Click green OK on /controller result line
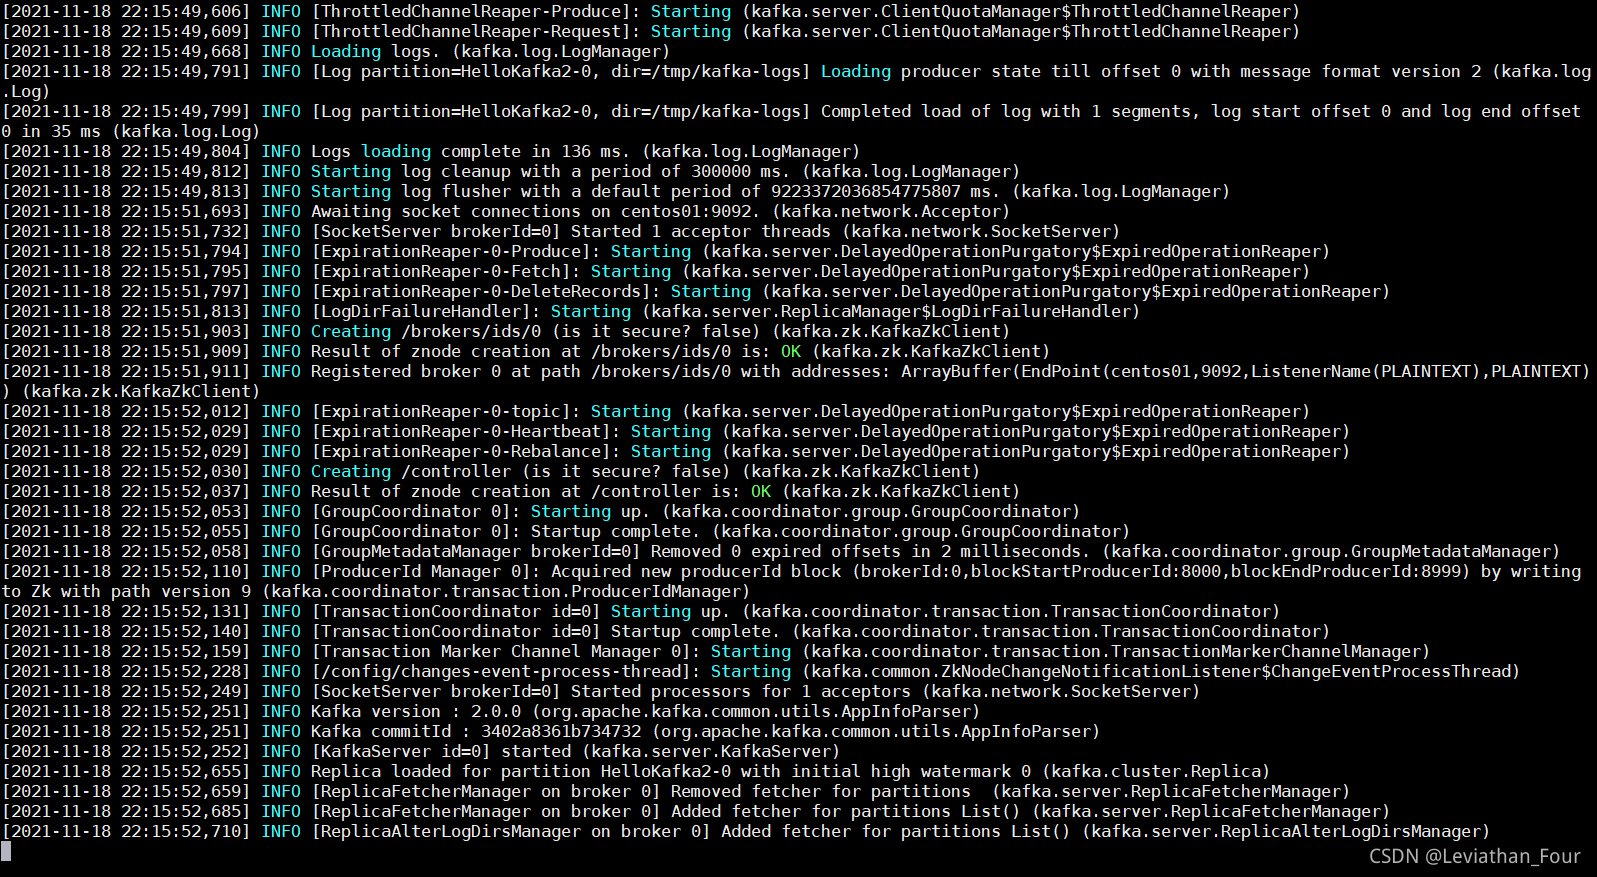 tap(761, 492)
